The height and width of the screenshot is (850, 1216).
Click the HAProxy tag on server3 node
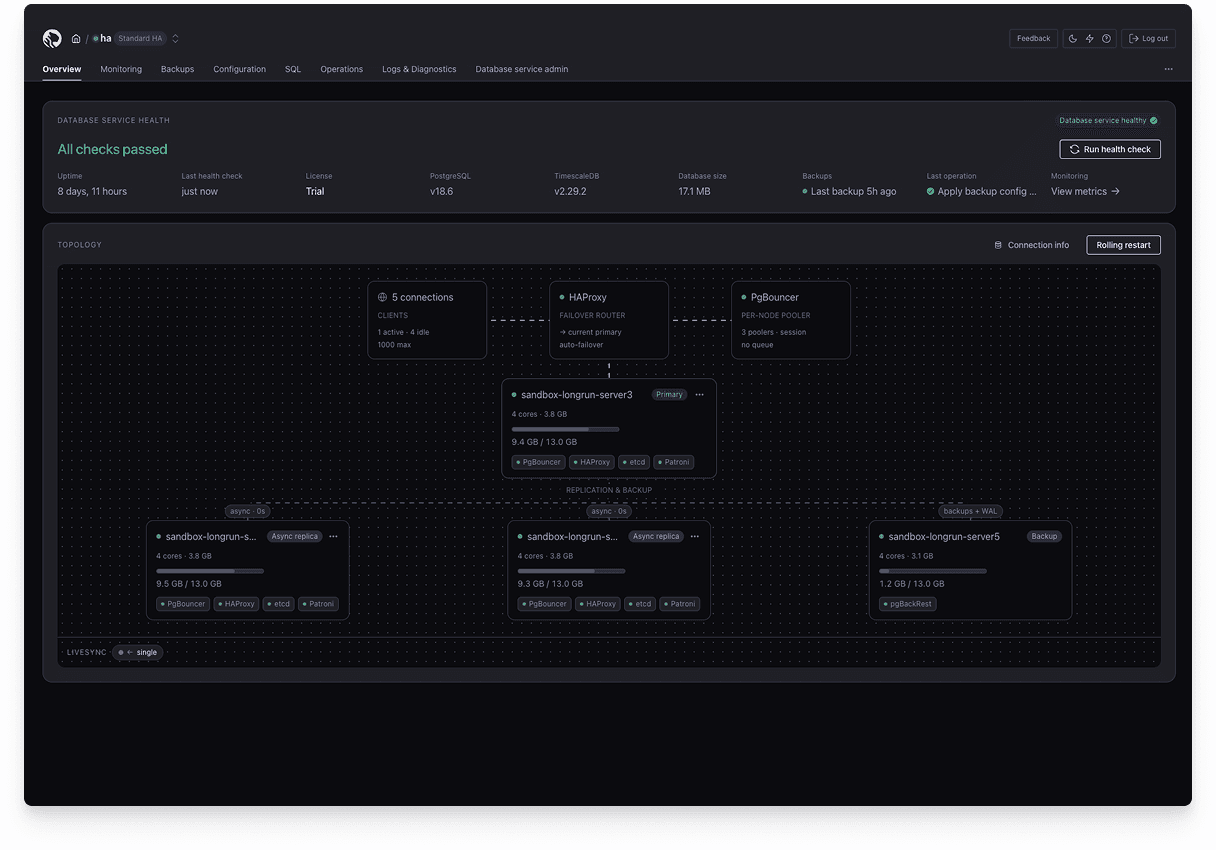[591, 462]
